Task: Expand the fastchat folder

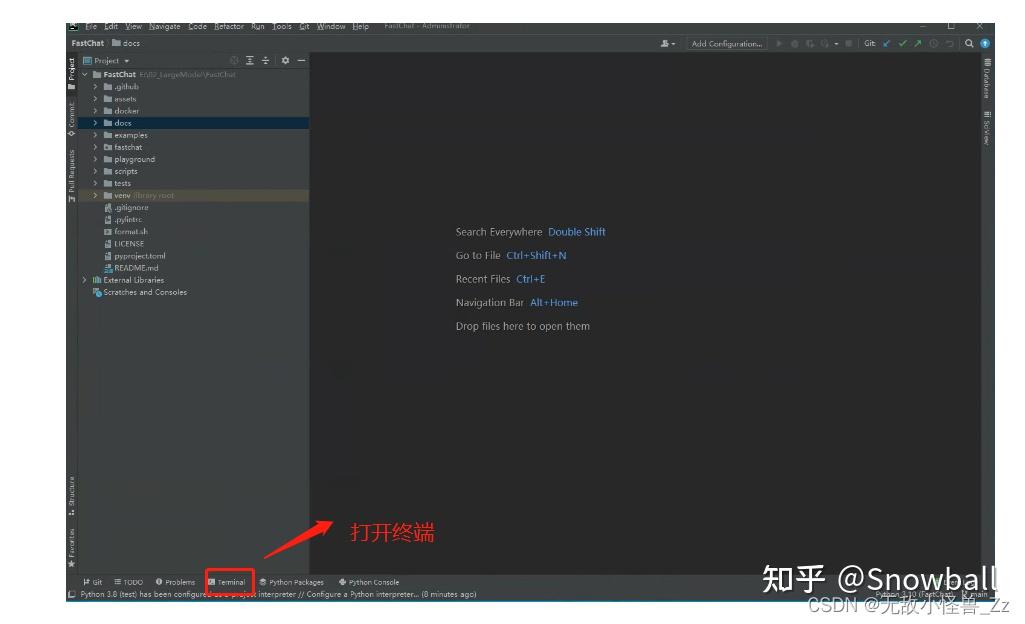Action: [95, 147]
